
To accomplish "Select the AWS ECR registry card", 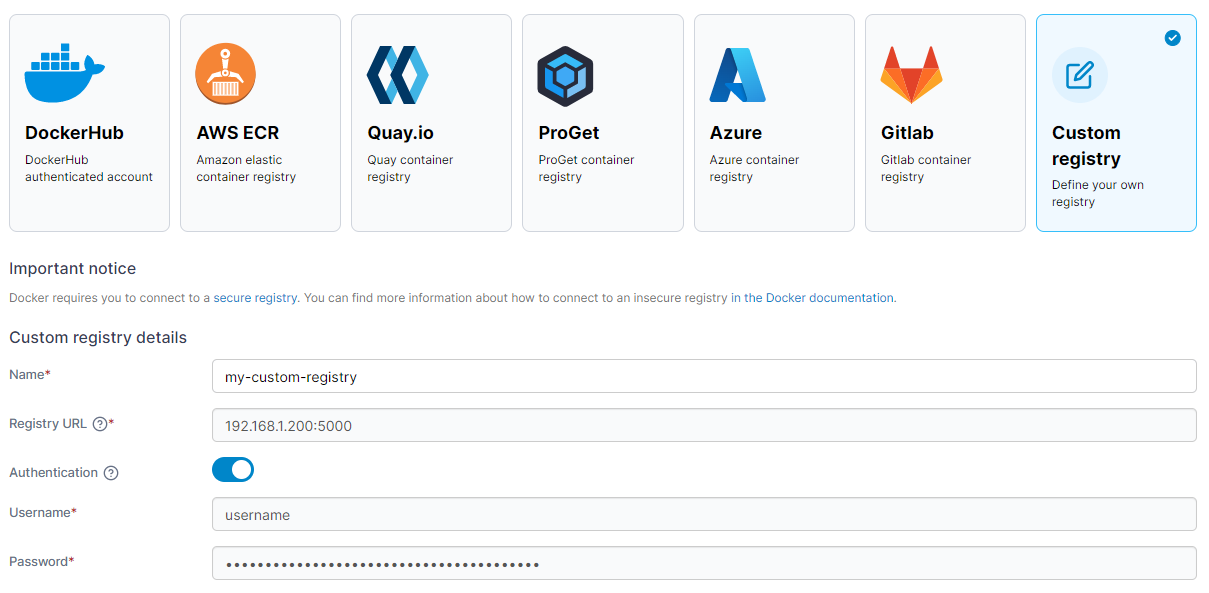I will pyautogui.click(x=260, y=122).
